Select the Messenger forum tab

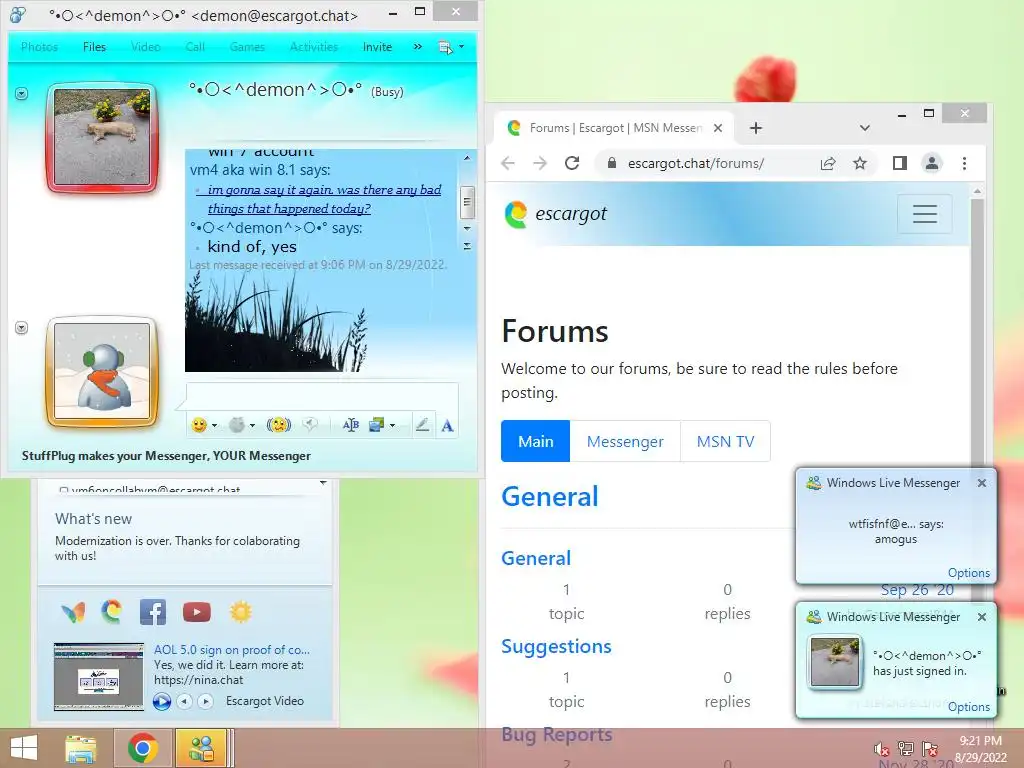pyautogui.click(x=625, y=441)
